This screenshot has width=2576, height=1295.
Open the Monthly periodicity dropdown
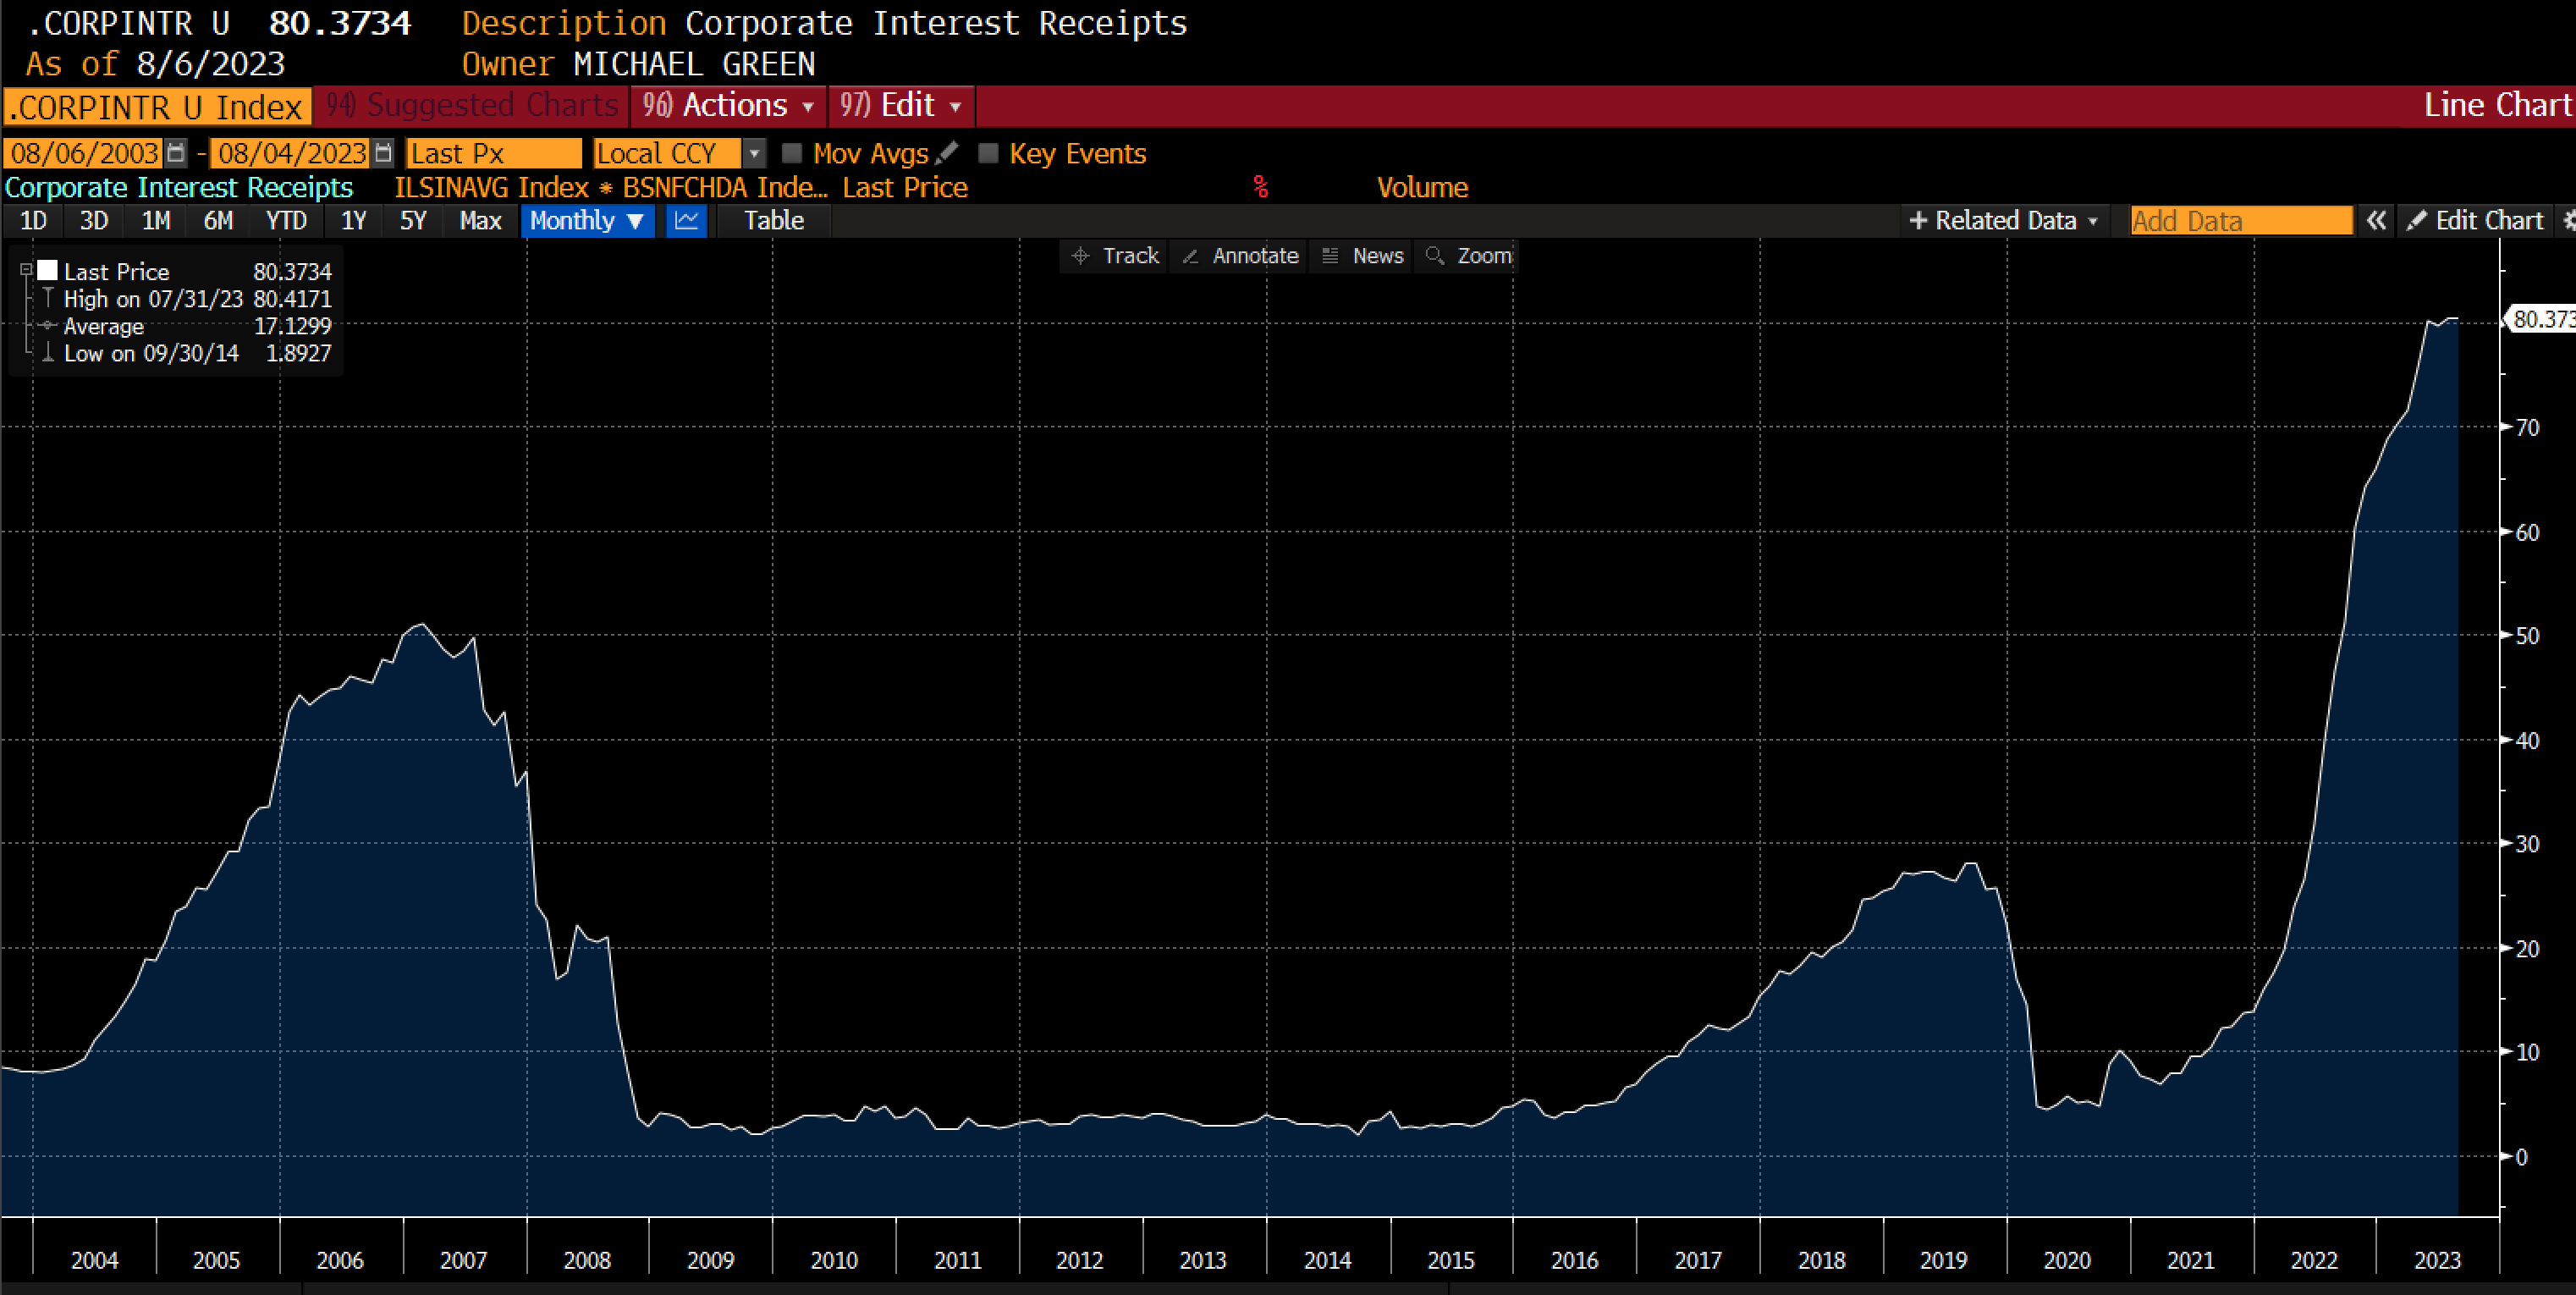(x=587, y=221)
